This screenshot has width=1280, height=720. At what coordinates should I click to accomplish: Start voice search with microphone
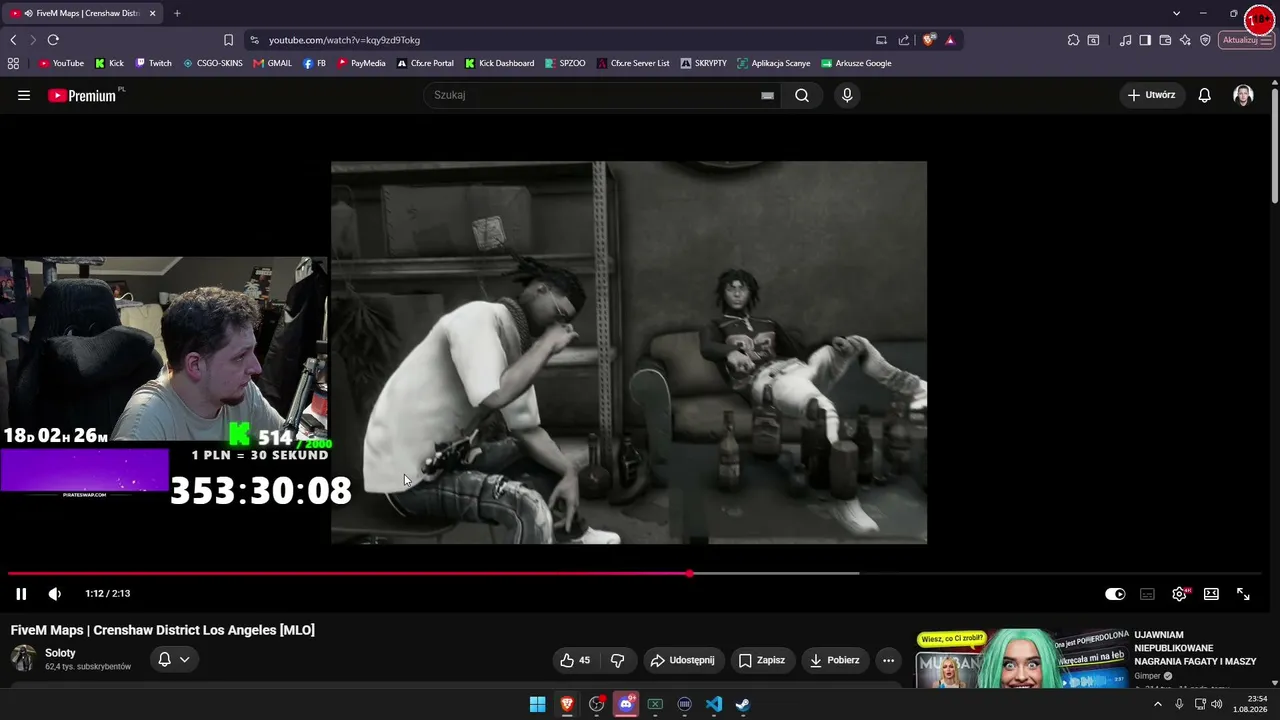(847, 96)
